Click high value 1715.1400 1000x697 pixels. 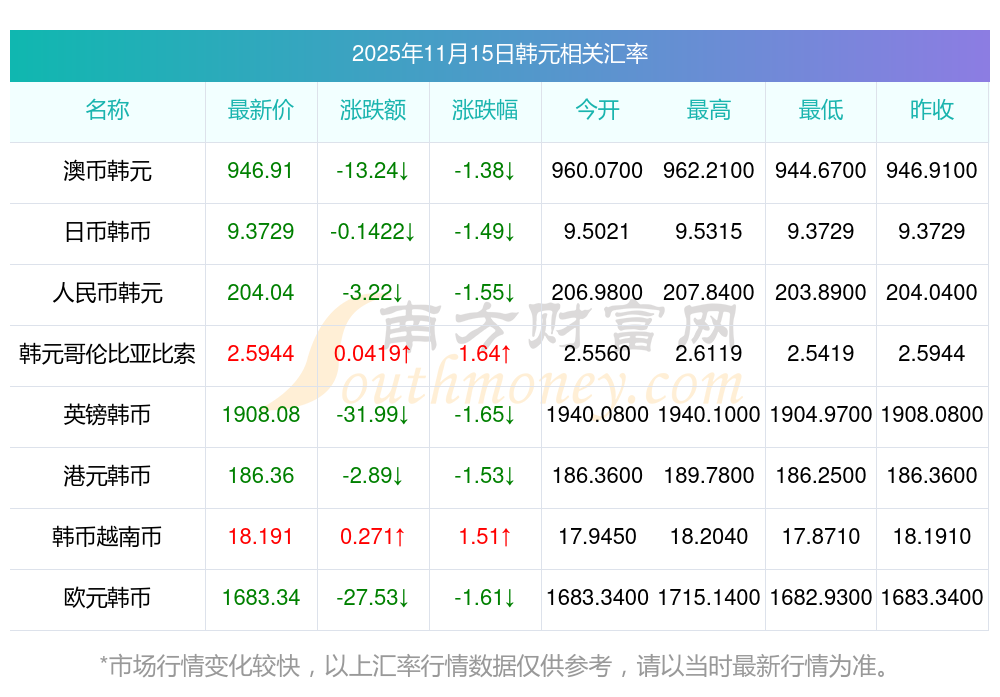tap(709, 598)
